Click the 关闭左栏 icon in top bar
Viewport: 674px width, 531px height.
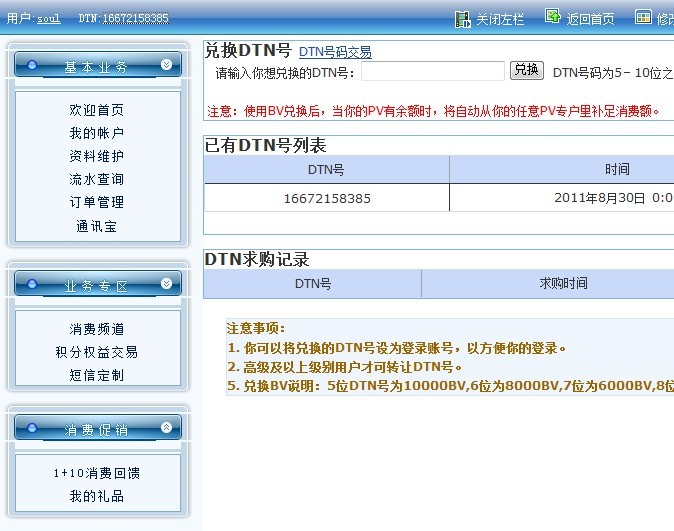point(463,19)
